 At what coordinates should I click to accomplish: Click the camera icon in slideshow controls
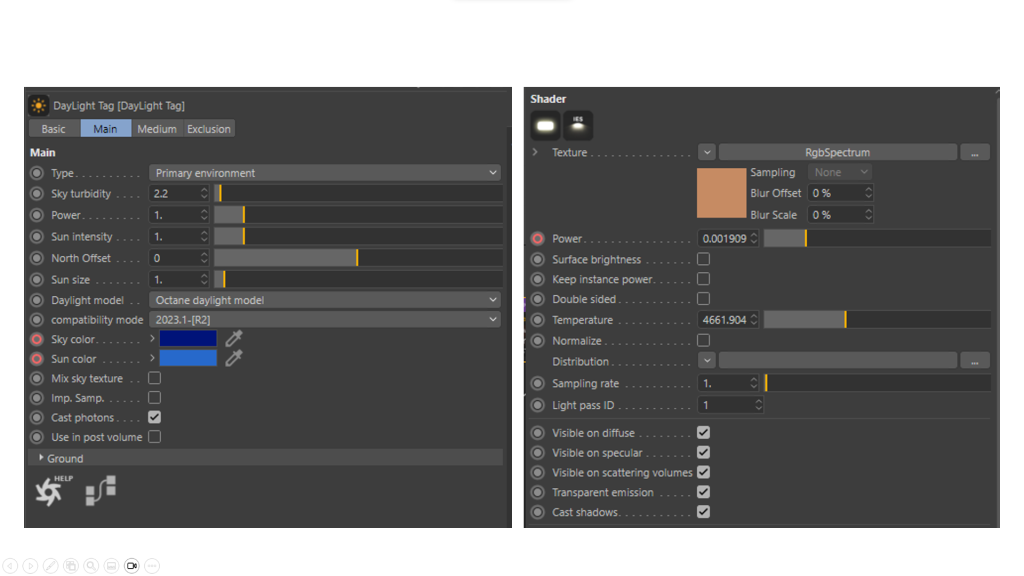point(131,566)
